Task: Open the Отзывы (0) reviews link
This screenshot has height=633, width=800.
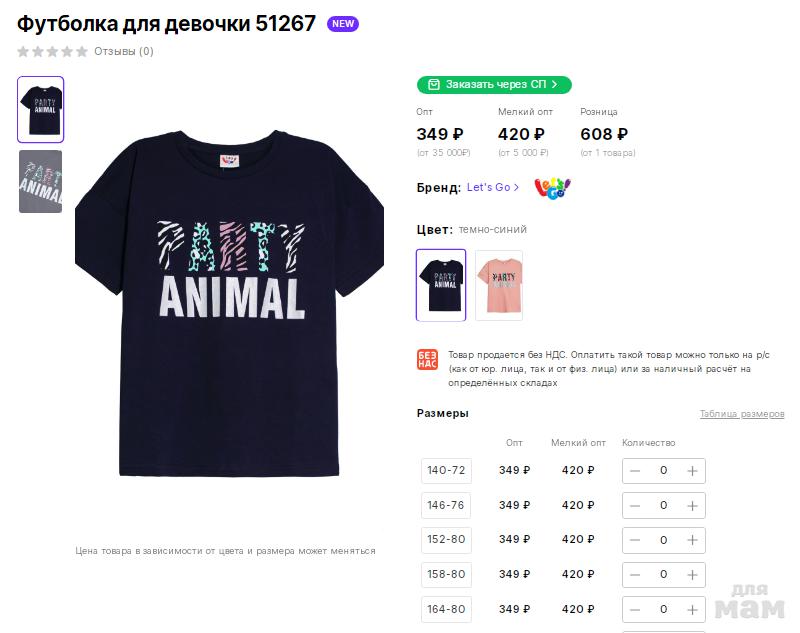Action: (x=124, y=51)
